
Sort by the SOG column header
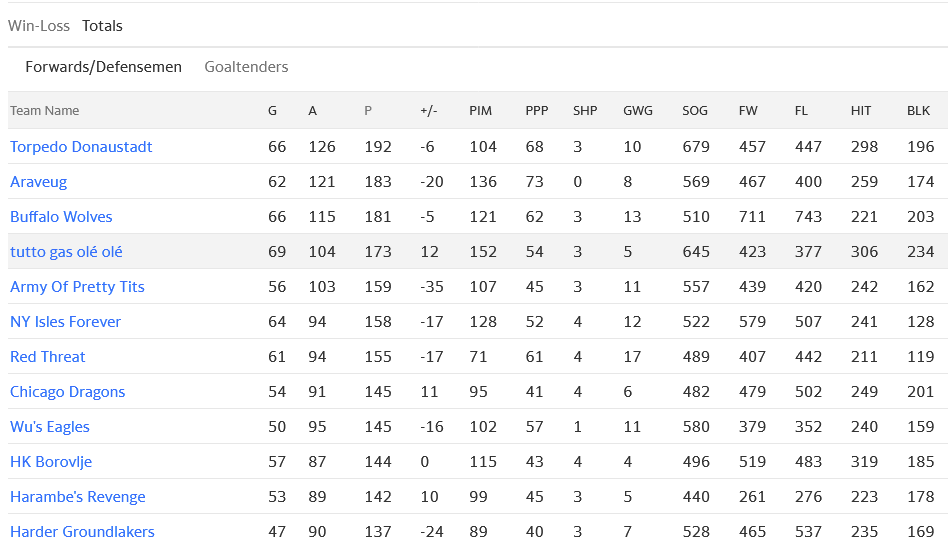pyautogui.click(x=694, y=111)
